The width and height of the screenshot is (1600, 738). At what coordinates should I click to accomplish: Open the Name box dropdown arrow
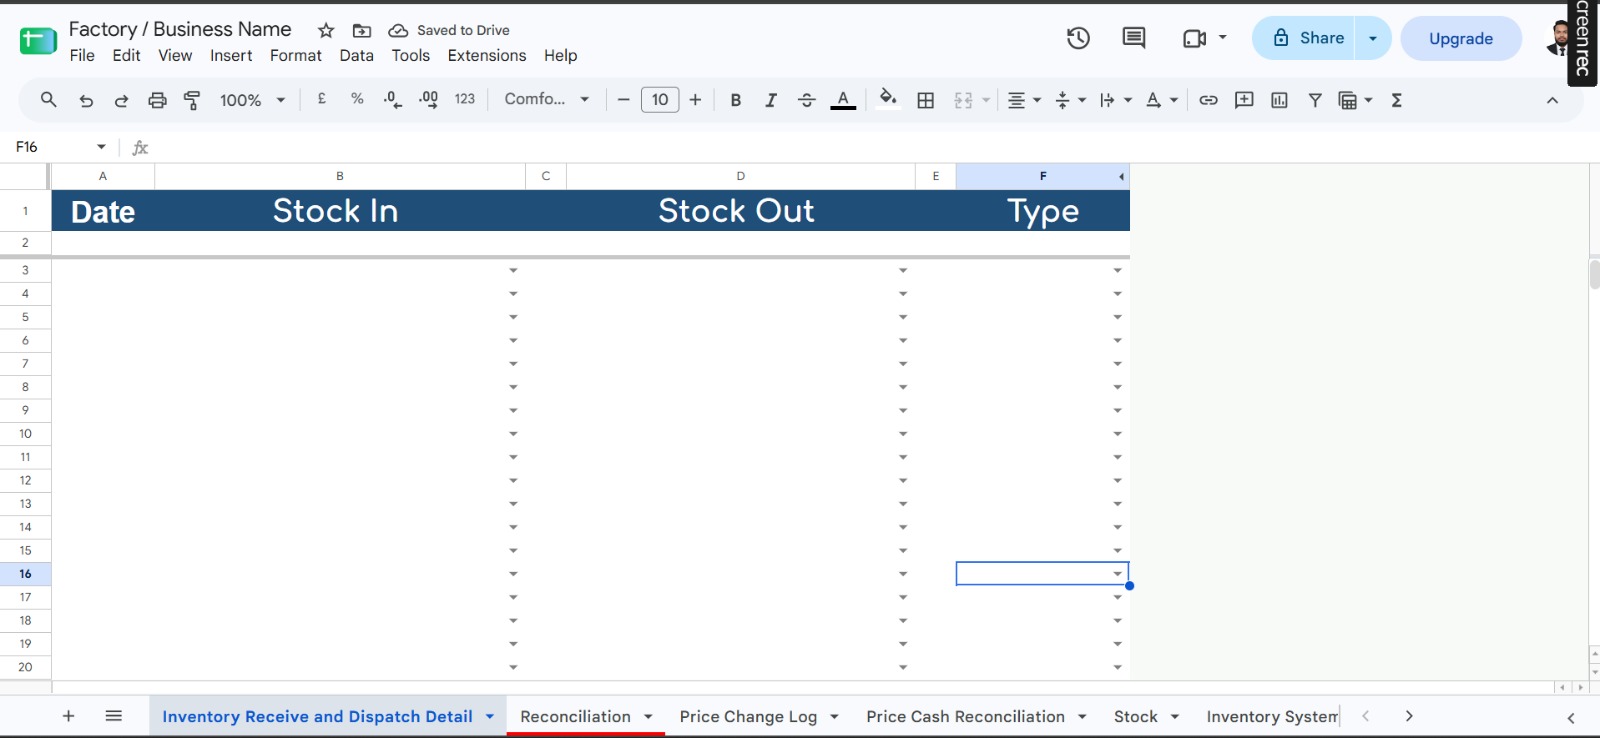101,147
